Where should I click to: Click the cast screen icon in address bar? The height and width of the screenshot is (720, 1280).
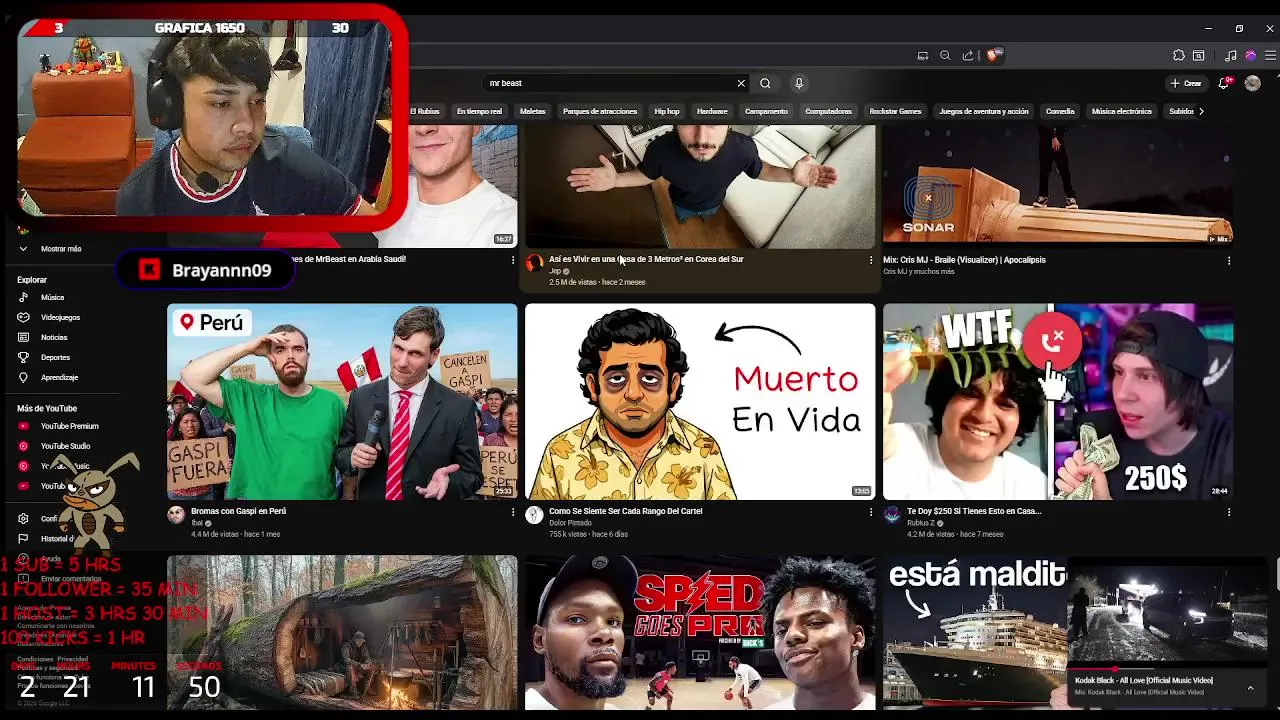923,55
